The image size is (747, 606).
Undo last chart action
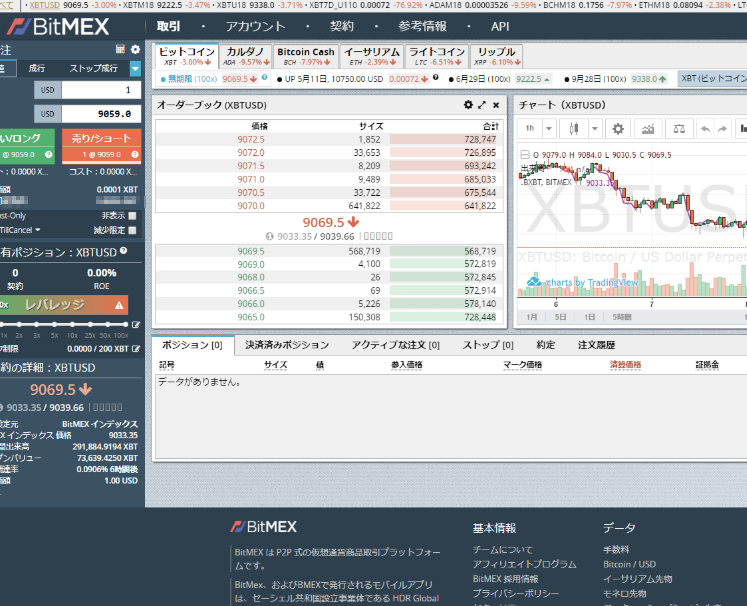pos(705,129)
